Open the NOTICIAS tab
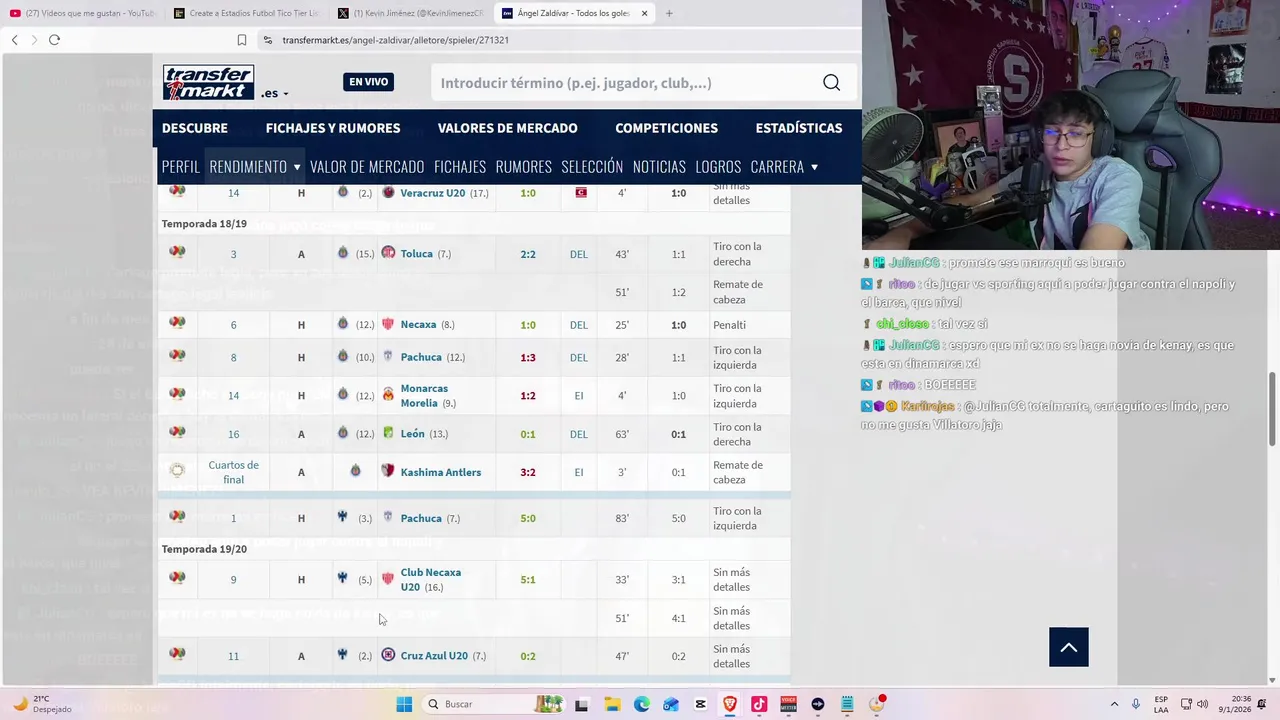Screen dimensions: 1280x720 tap(659, 167)
